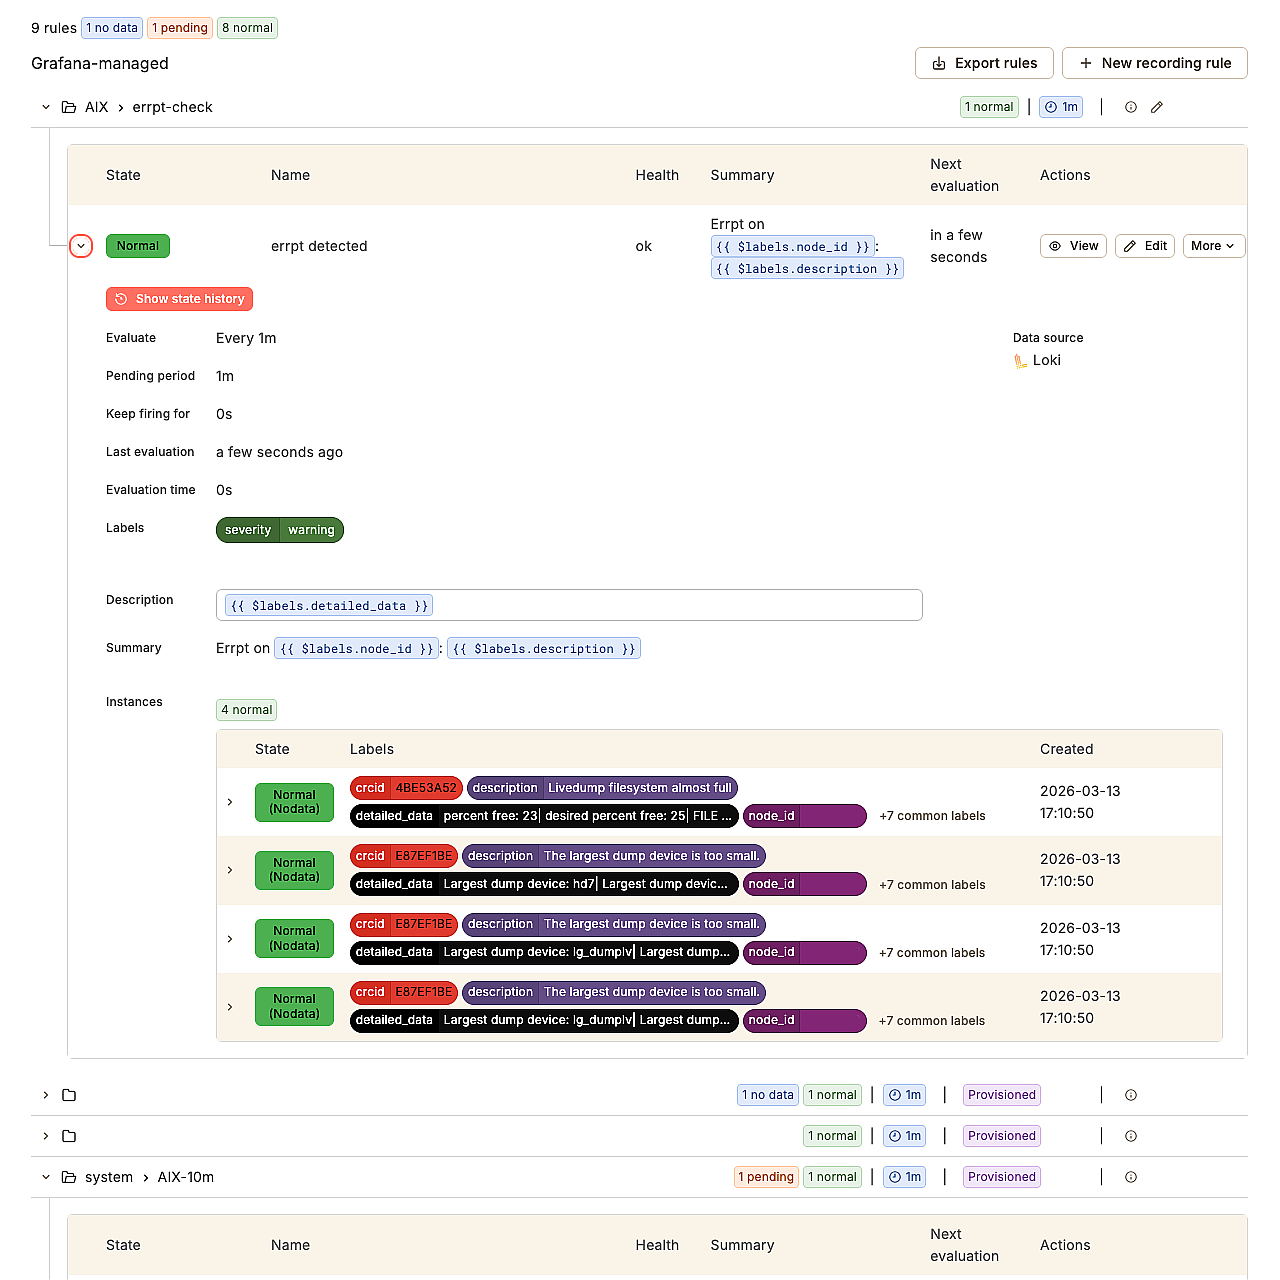Screen dimensions: 1280x1280
Task: Click the folder icon beside AIX
Action: [69, 107]
